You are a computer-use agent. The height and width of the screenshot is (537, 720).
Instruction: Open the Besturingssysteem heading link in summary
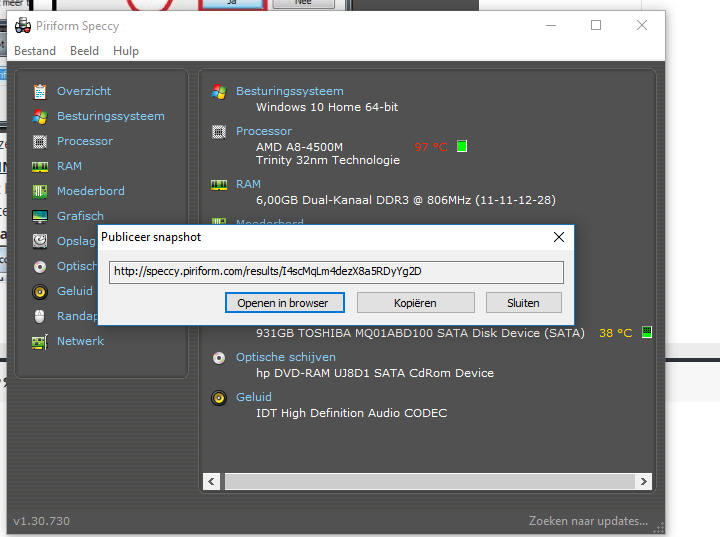pos(290,91)
